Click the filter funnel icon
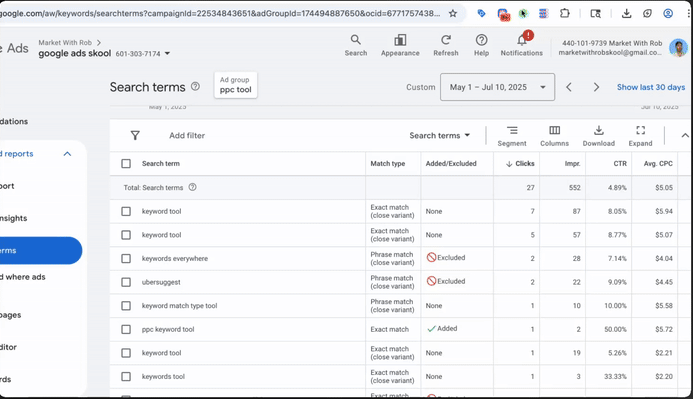 (x=135, y=136)
